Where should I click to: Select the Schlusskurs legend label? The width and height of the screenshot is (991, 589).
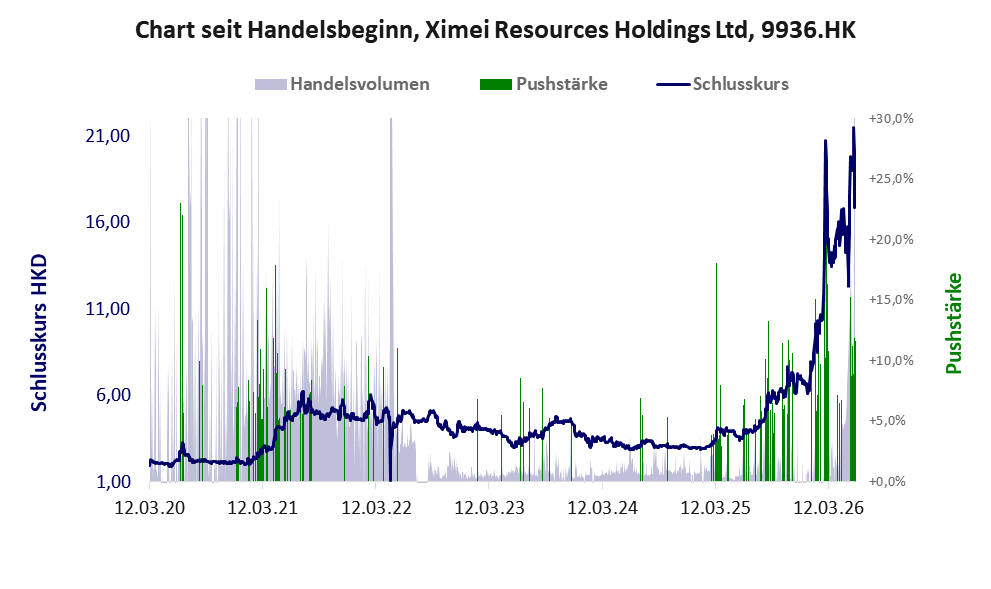[x=741, y=84]
